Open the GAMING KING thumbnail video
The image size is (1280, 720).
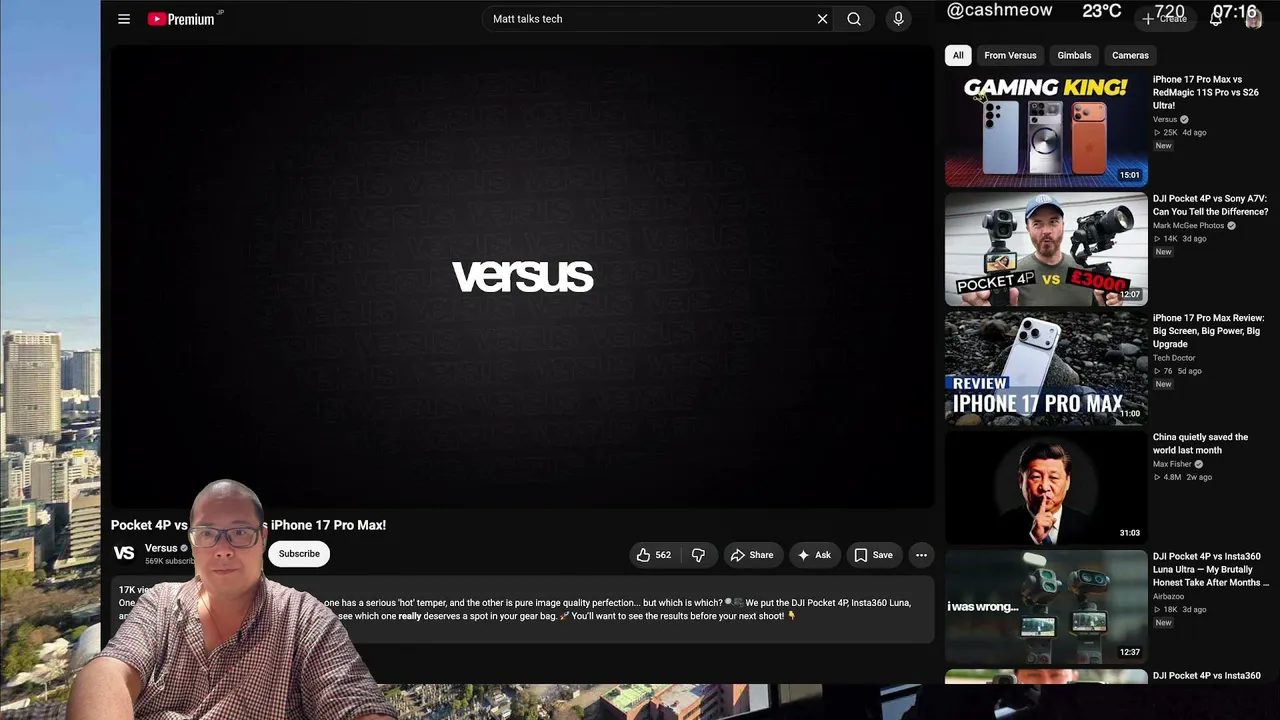[x=1046, y=130]
